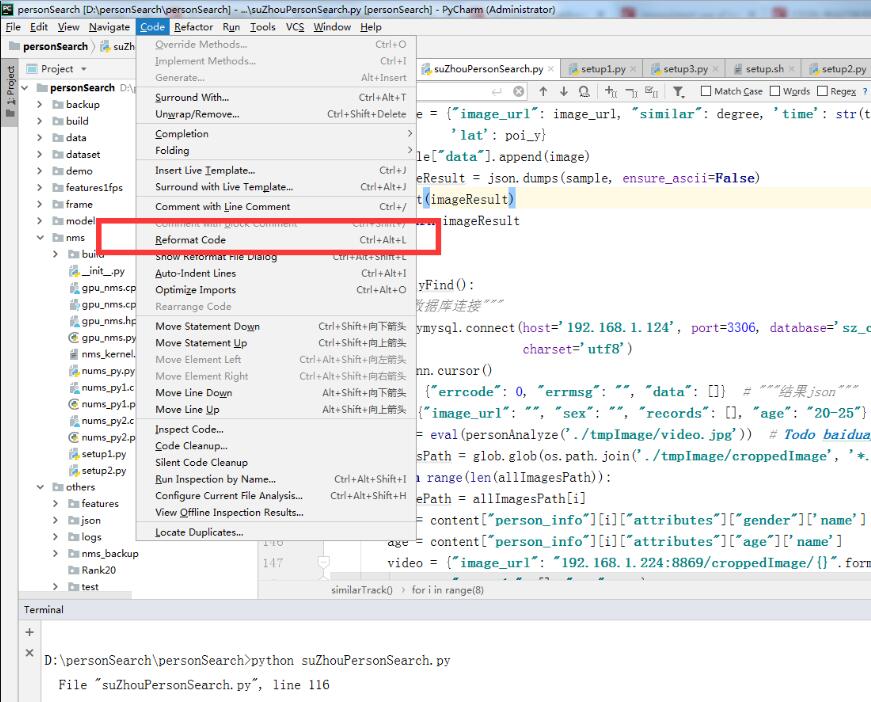Enable the Match Case checkbox
The height and width of the screenshot is (702, 871).
coord(706,91)
